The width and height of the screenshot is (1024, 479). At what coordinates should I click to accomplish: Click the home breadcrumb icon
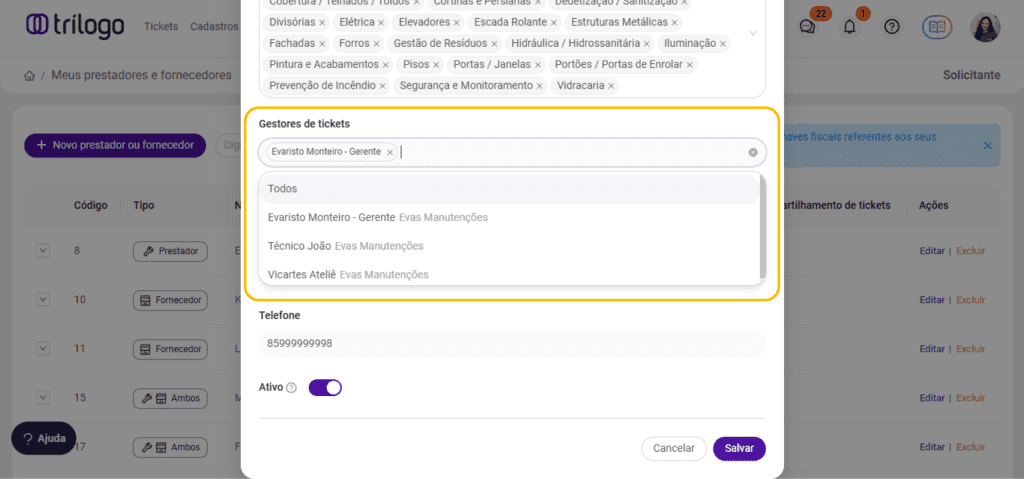[x=29, y=76]
